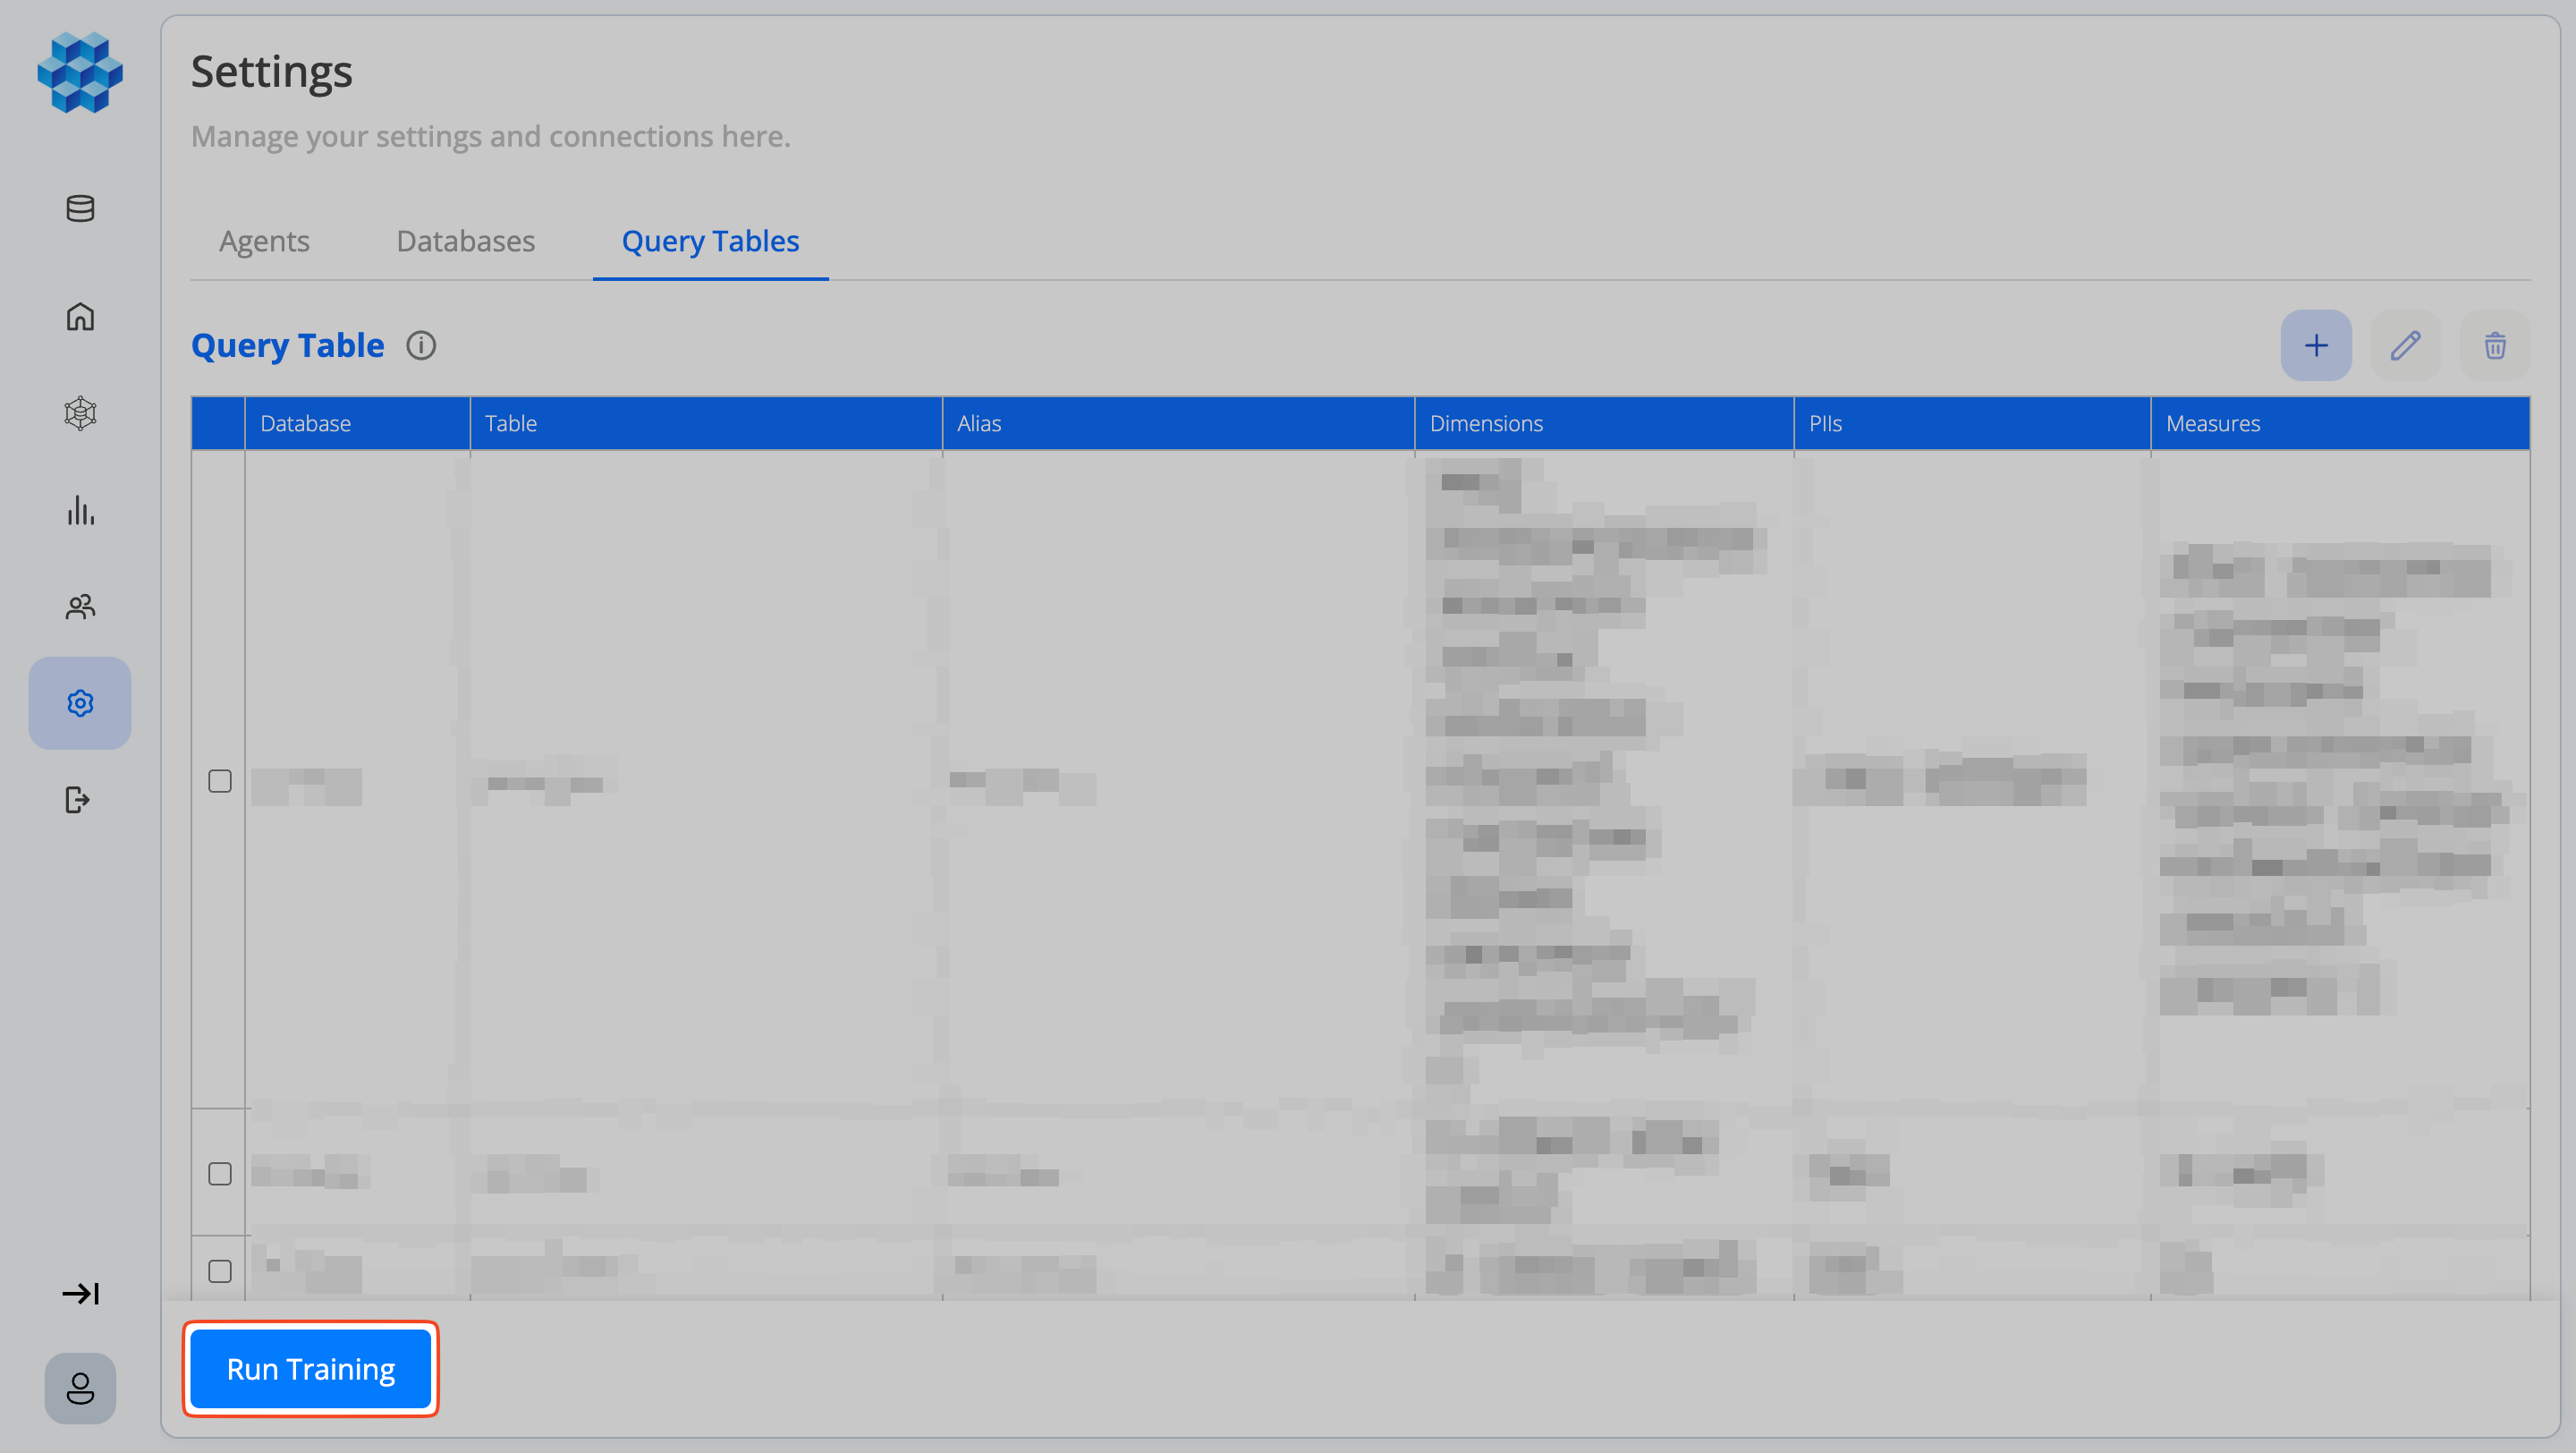Switch to the Agents tab

coord(264,241)
